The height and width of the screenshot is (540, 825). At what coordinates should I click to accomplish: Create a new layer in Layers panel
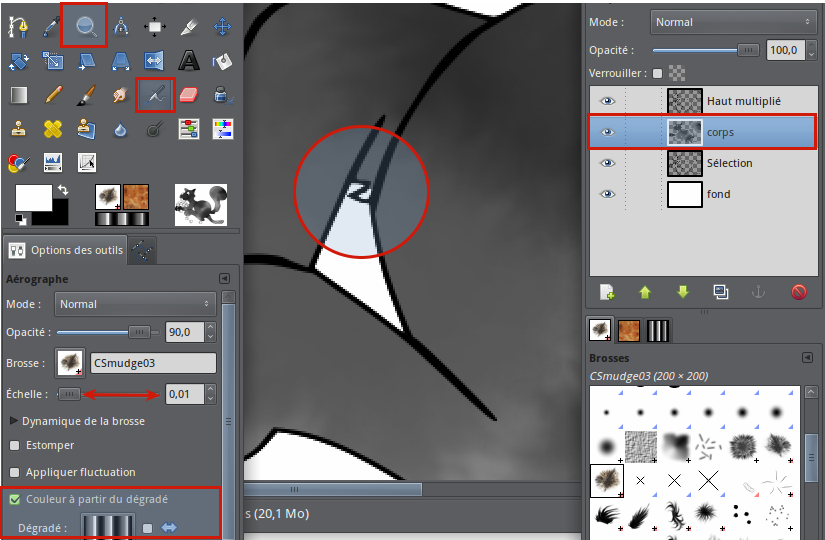click(607, 292)
